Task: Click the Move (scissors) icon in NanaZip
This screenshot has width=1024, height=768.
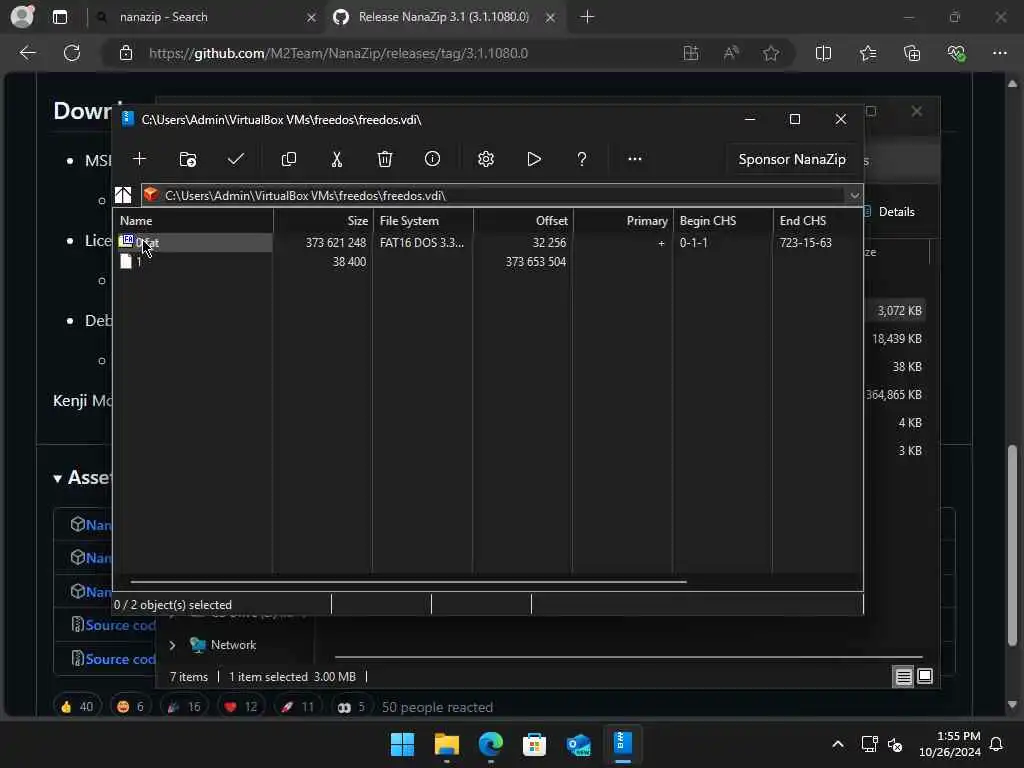Action: [x=337, y=159]
